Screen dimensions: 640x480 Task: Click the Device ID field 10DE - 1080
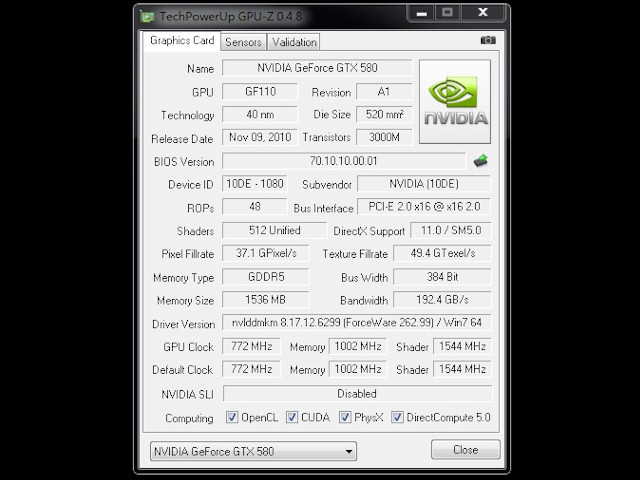(x=255, y=184)
